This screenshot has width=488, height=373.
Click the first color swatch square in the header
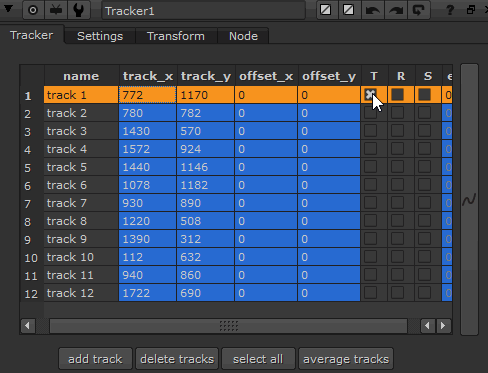point(326,10)
